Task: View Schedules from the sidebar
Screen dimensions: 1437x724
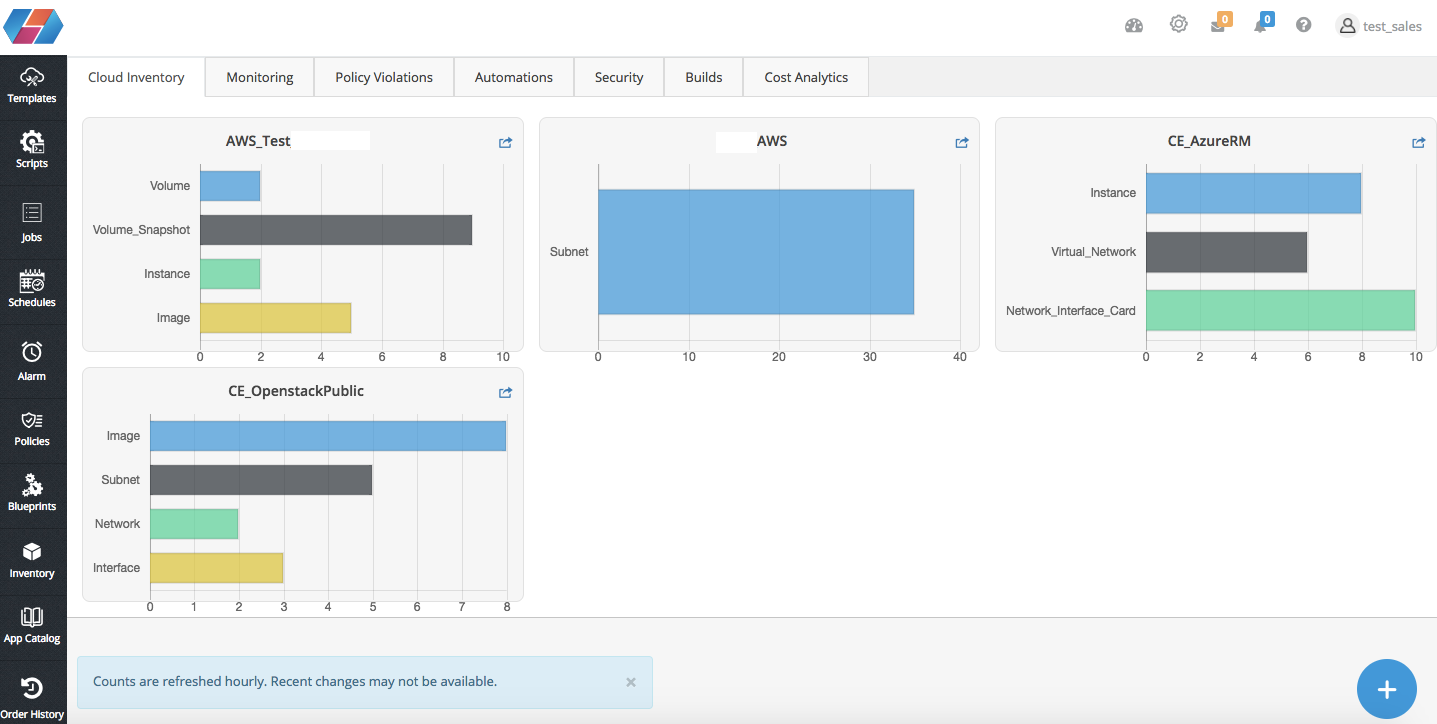Action: coord(33,288)
